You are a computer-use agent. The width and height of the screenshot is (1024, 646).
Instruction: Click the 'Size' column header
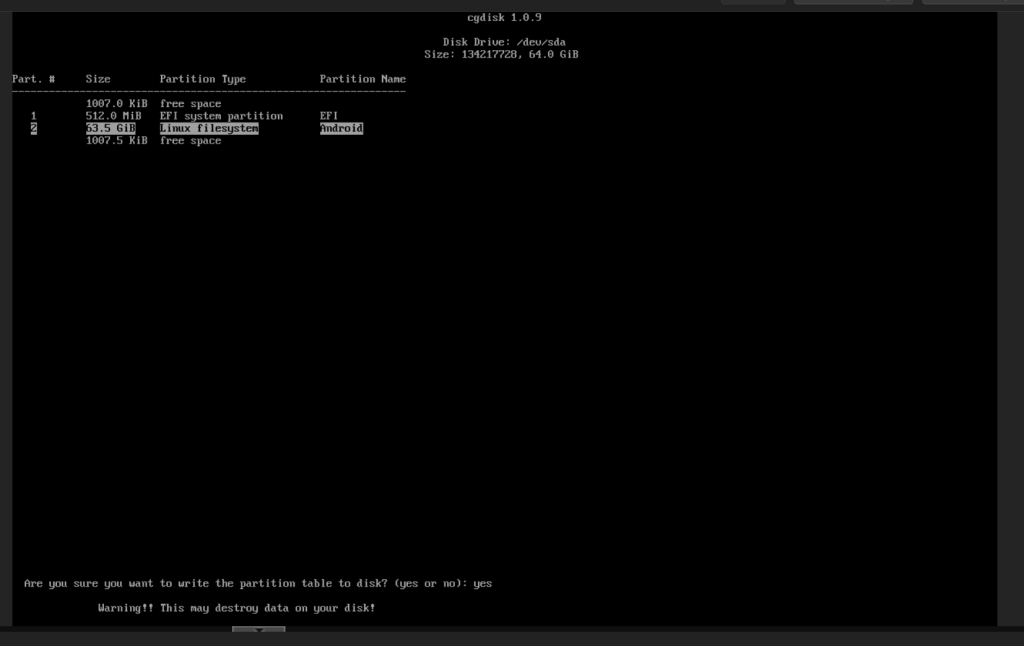click(x=98, y=79)
